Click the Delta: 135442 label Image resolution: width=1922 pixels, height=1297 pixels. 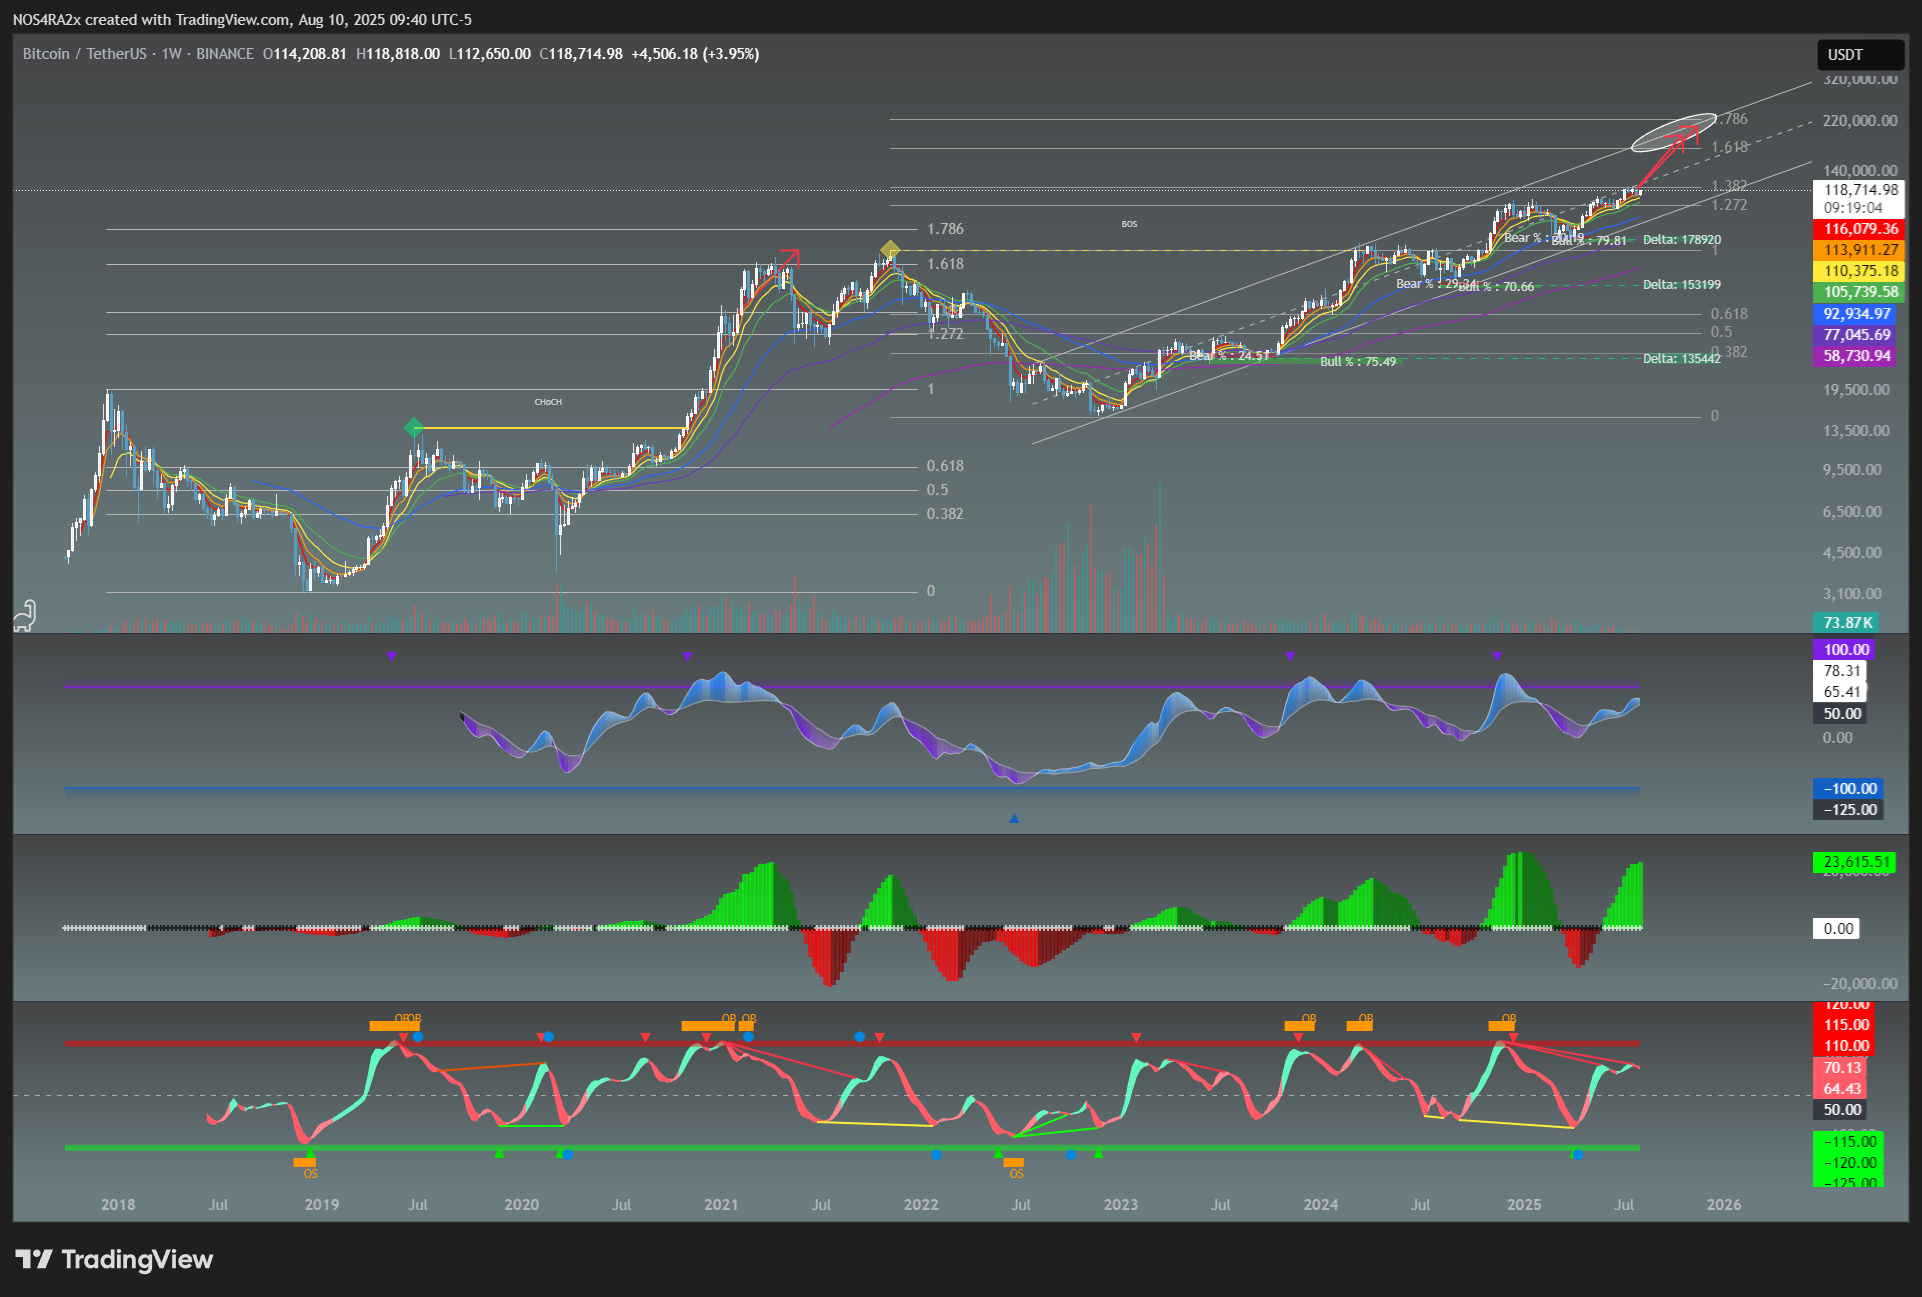coord(1682,358)
